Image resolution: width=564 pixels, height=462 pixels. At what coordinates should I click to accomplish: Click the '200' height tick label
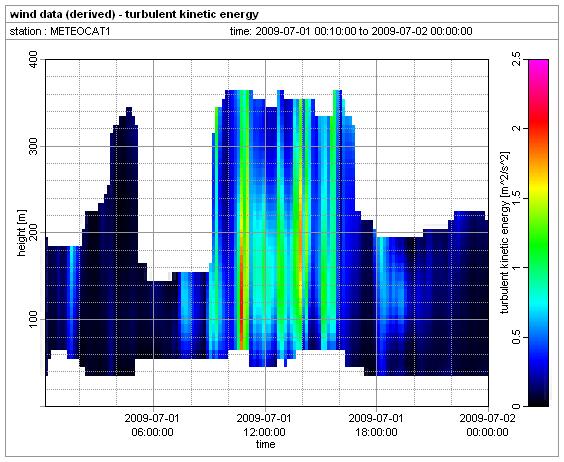coord(33,233)
